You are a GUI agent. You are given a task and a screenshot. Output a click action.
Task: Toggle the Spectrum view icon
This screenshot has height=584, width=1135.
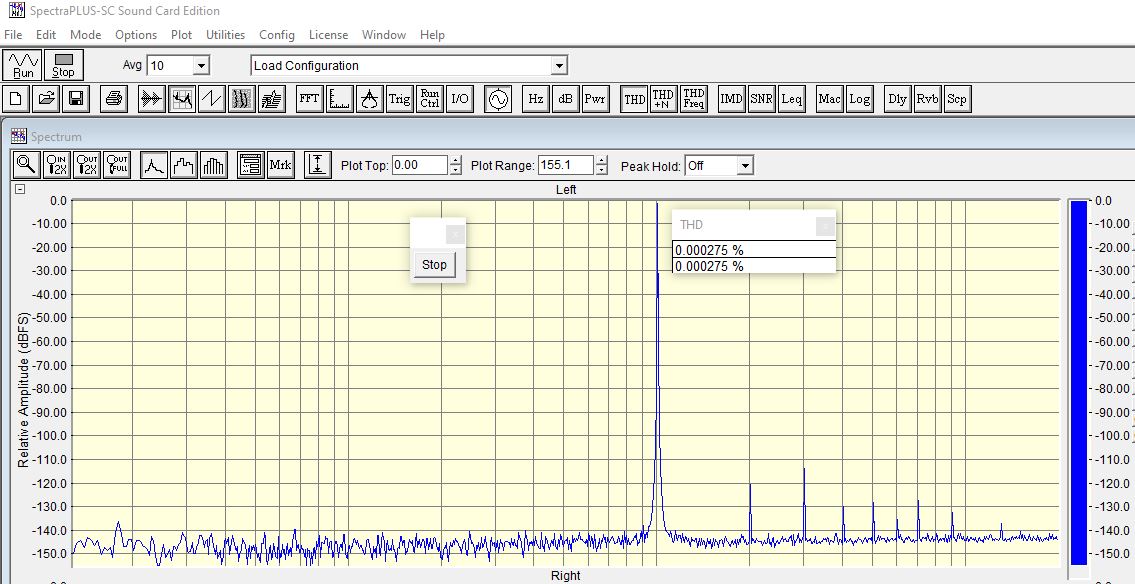182,98
